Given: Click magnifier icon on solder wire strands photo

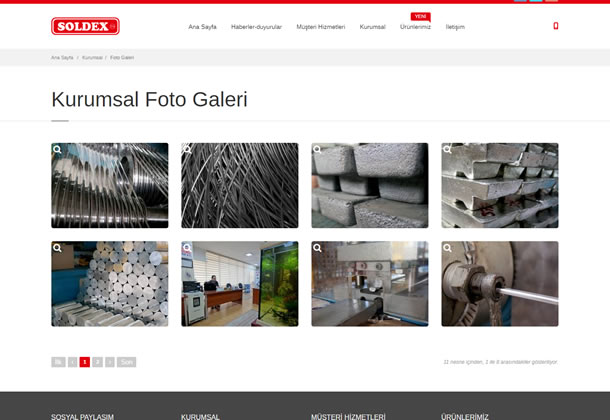Looking at the screenshot, I should tap(187, 149).
